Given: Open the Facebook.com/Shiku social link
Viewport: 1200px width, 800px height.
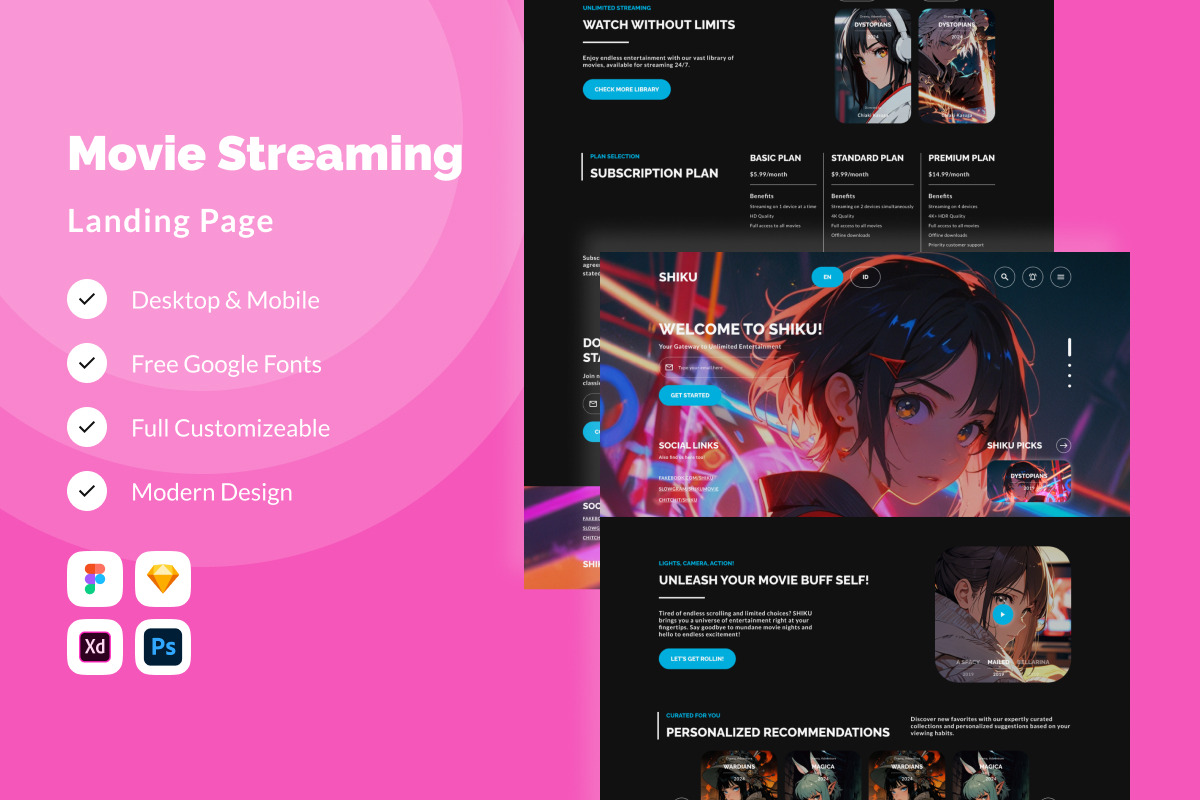Looking at the screenshot, I should tap(682, 478).
